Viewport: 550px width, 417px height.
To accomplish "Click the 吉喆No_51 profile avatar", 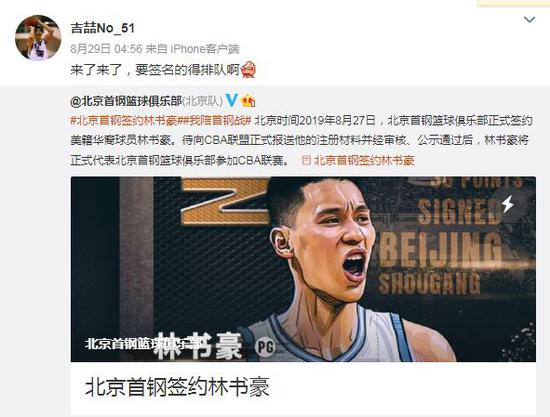I will [x=38, y=38].
